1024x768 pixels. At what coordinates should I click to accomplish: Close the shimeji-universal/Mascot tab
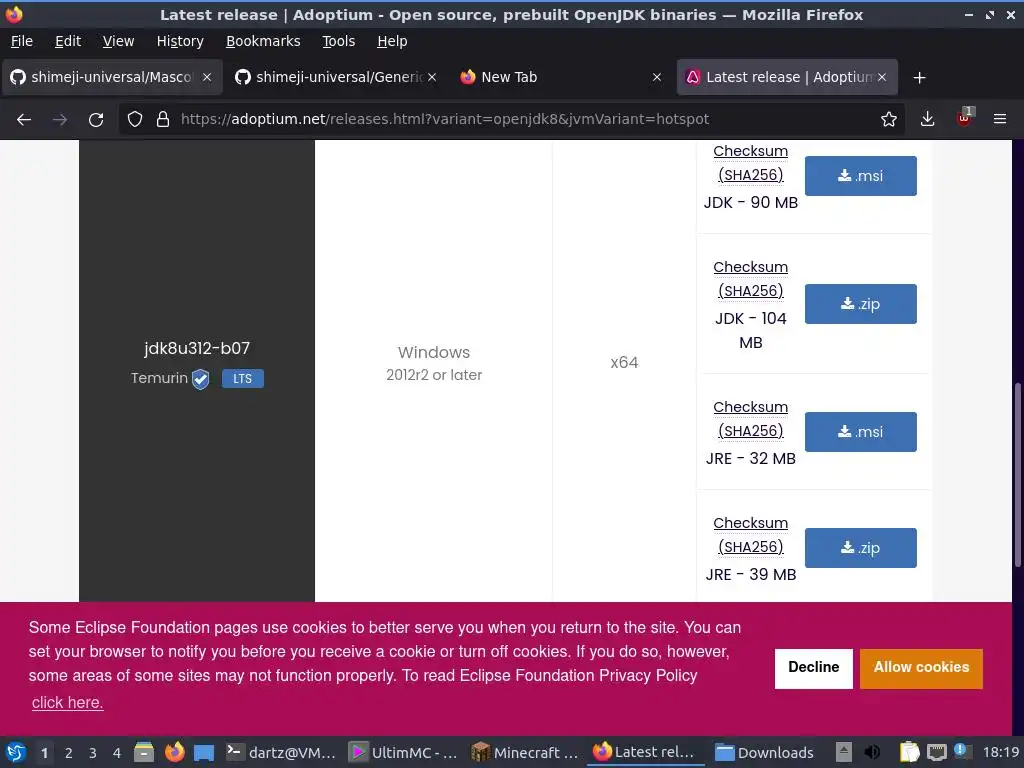point(207,77)
